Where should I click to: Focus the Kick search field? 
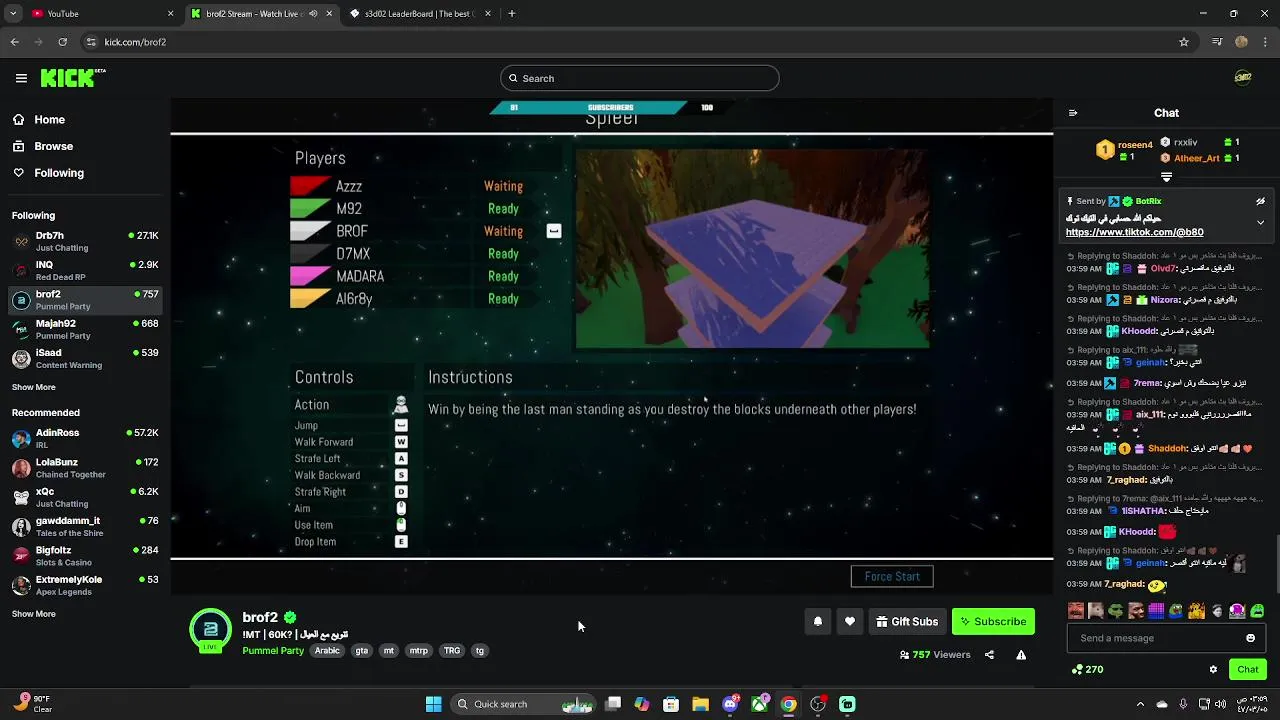coord(640,78)
